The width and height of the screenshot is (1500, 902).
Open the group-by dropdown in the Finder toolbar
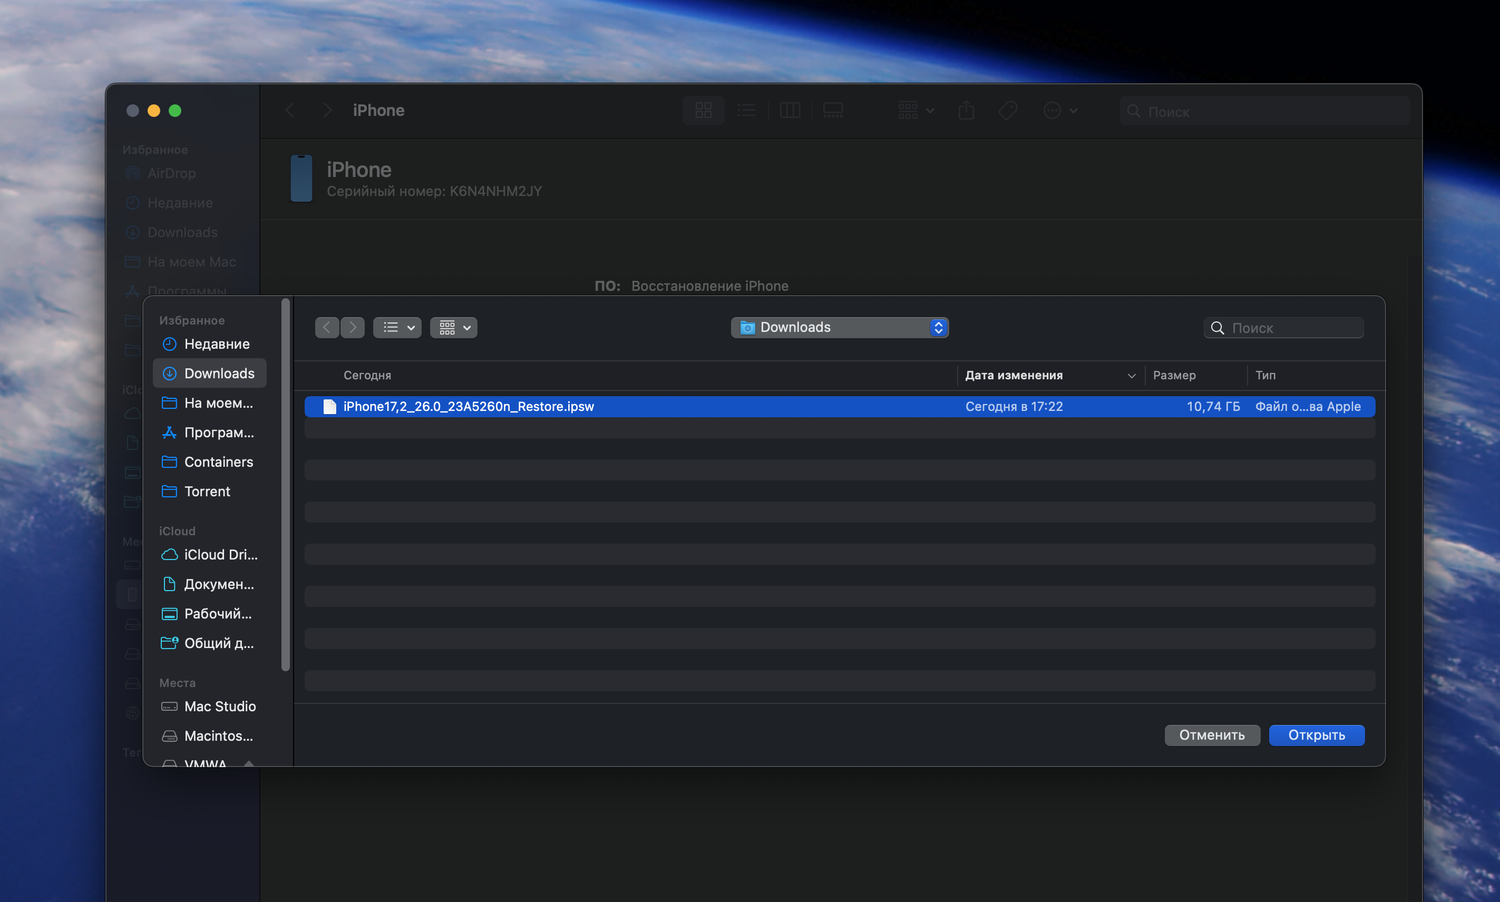point(916,110)
